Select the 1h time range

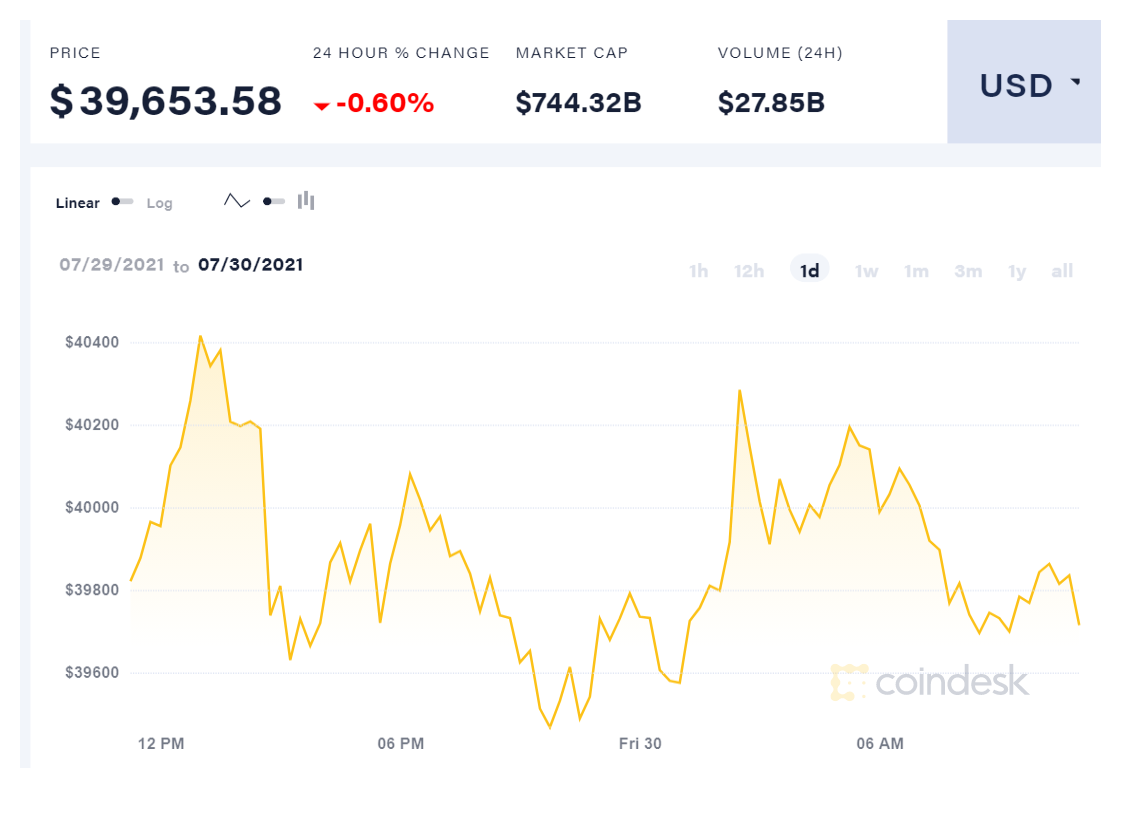click(698, 271)
